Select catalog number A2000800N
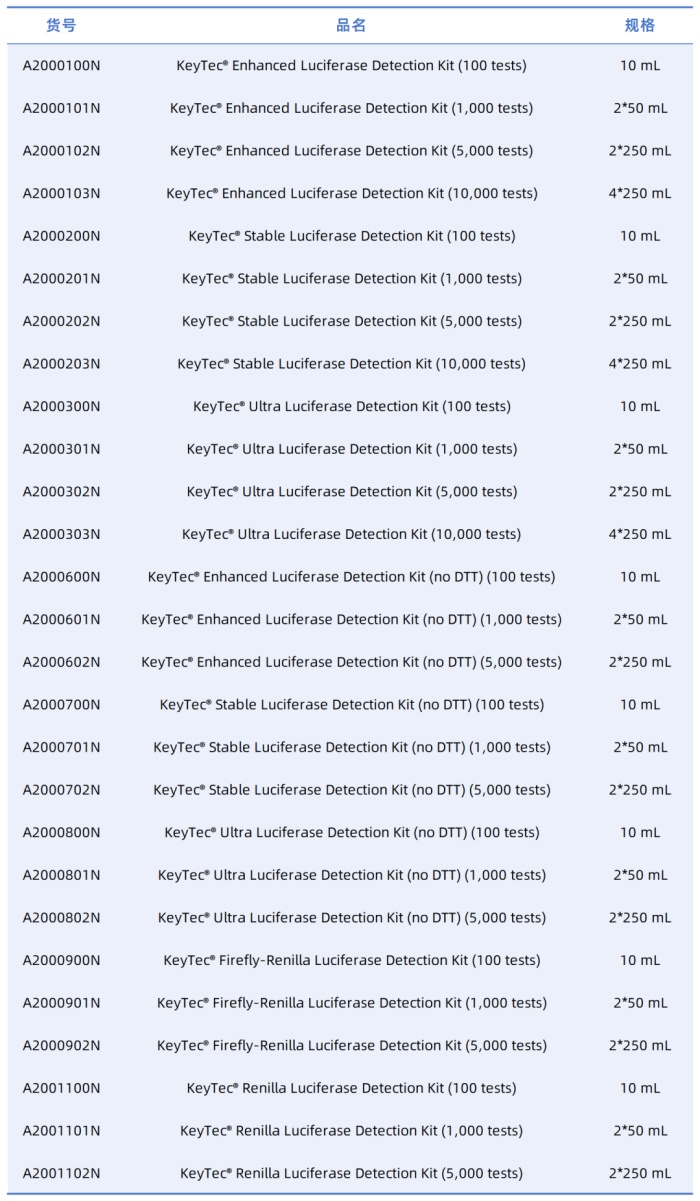The width and height of the screenshot is (700, 1201). click(61, 833)
